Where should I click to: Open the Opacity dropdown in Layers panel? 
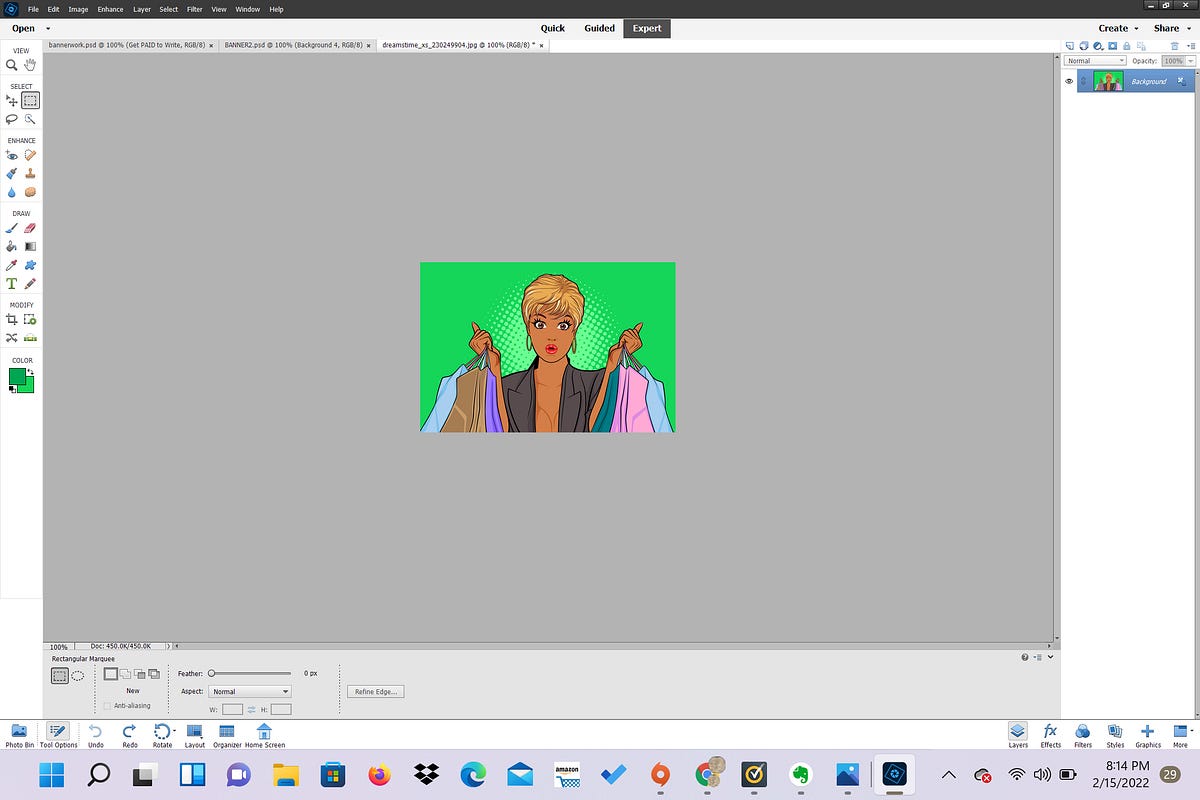[1189, 60]
